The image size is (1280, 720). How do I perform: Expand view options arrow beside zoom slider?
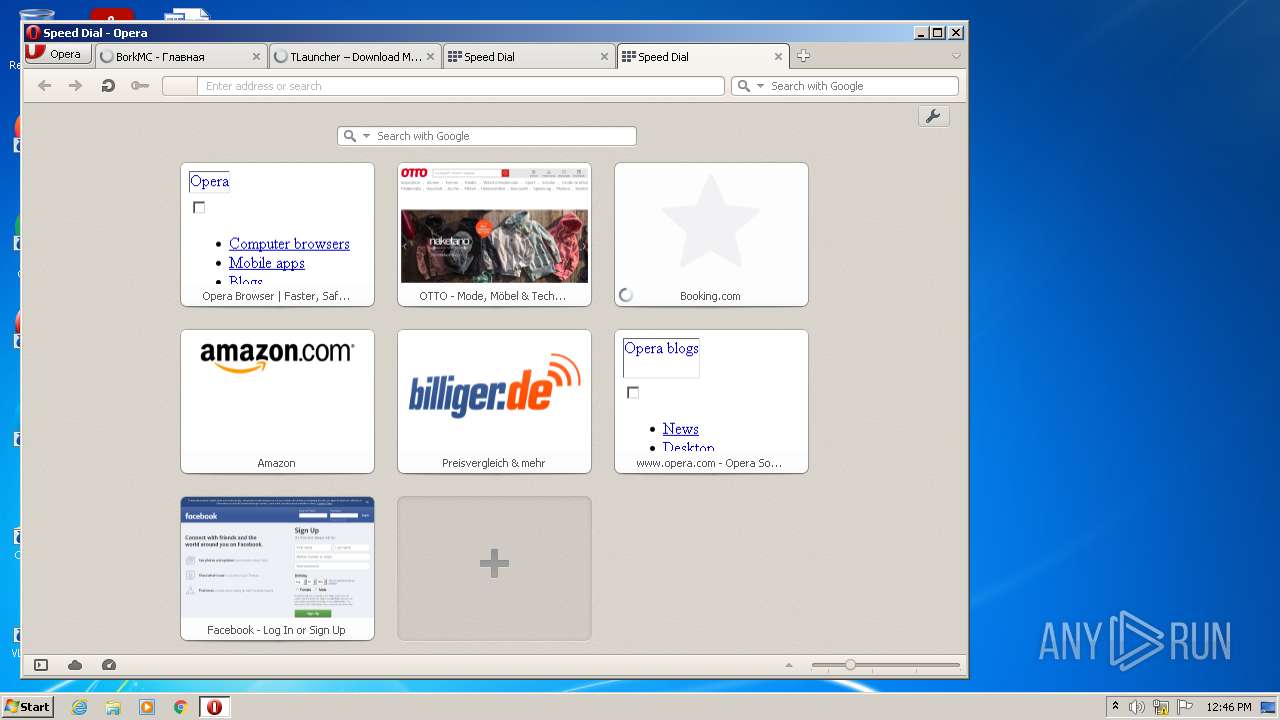coord(789,665)
